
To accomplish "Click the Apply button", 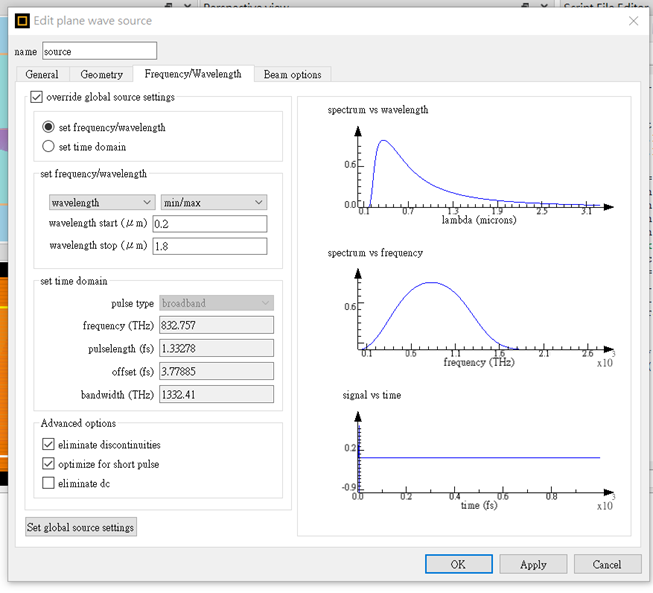I will pos(533,564).
